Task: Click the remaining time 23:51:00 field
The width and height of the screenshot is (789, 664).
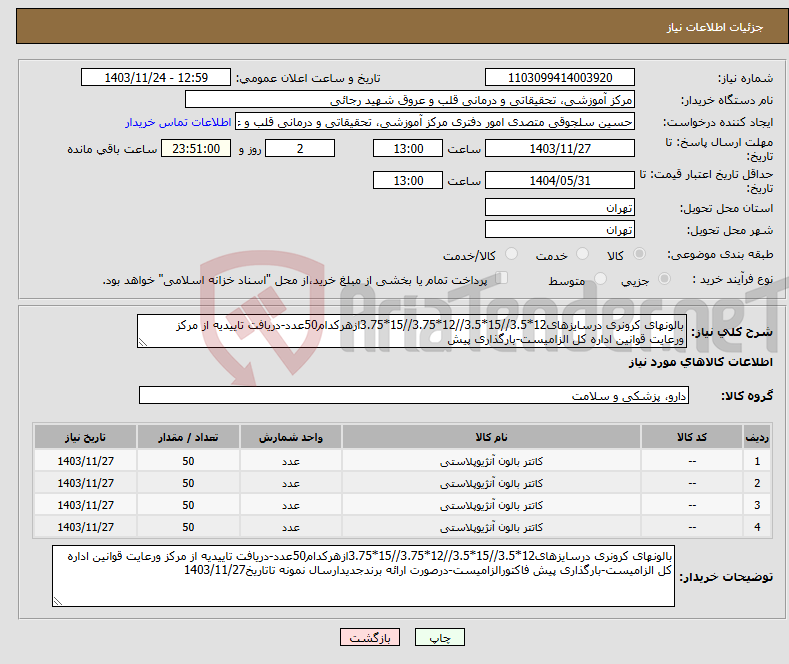Action: (x=196, y=148)
